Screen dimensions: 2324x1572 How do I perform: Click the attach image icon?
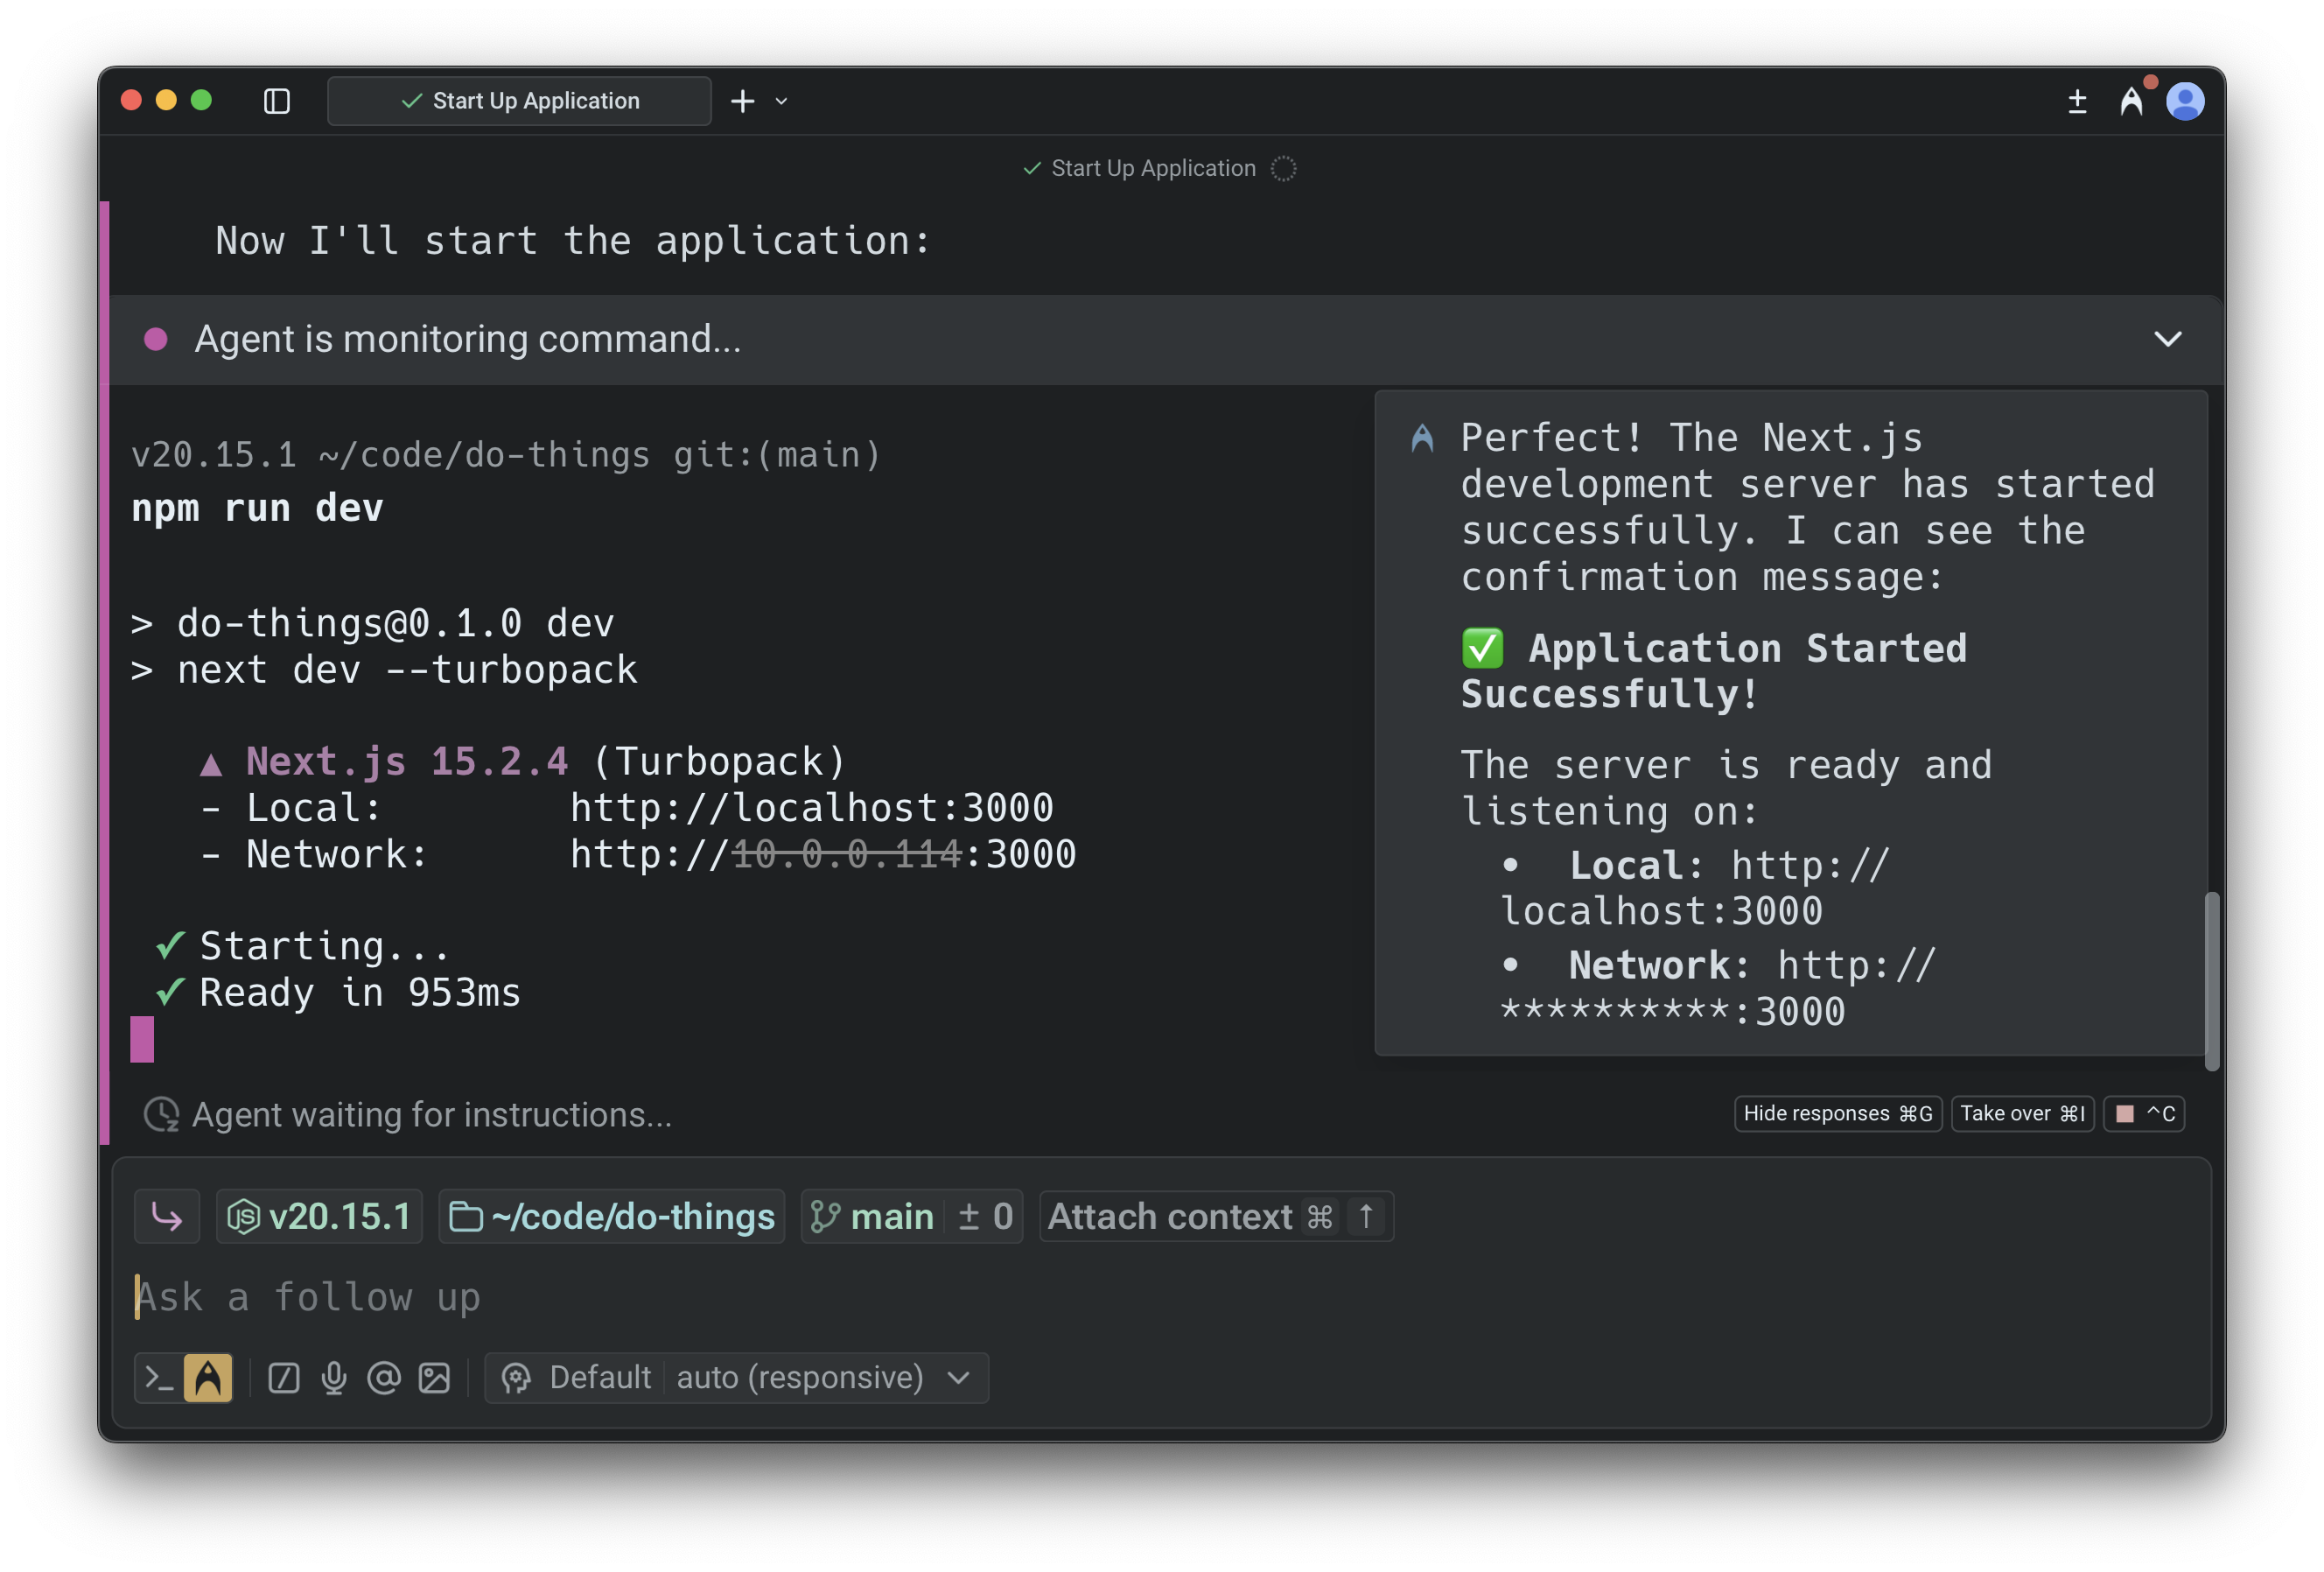434,1378
